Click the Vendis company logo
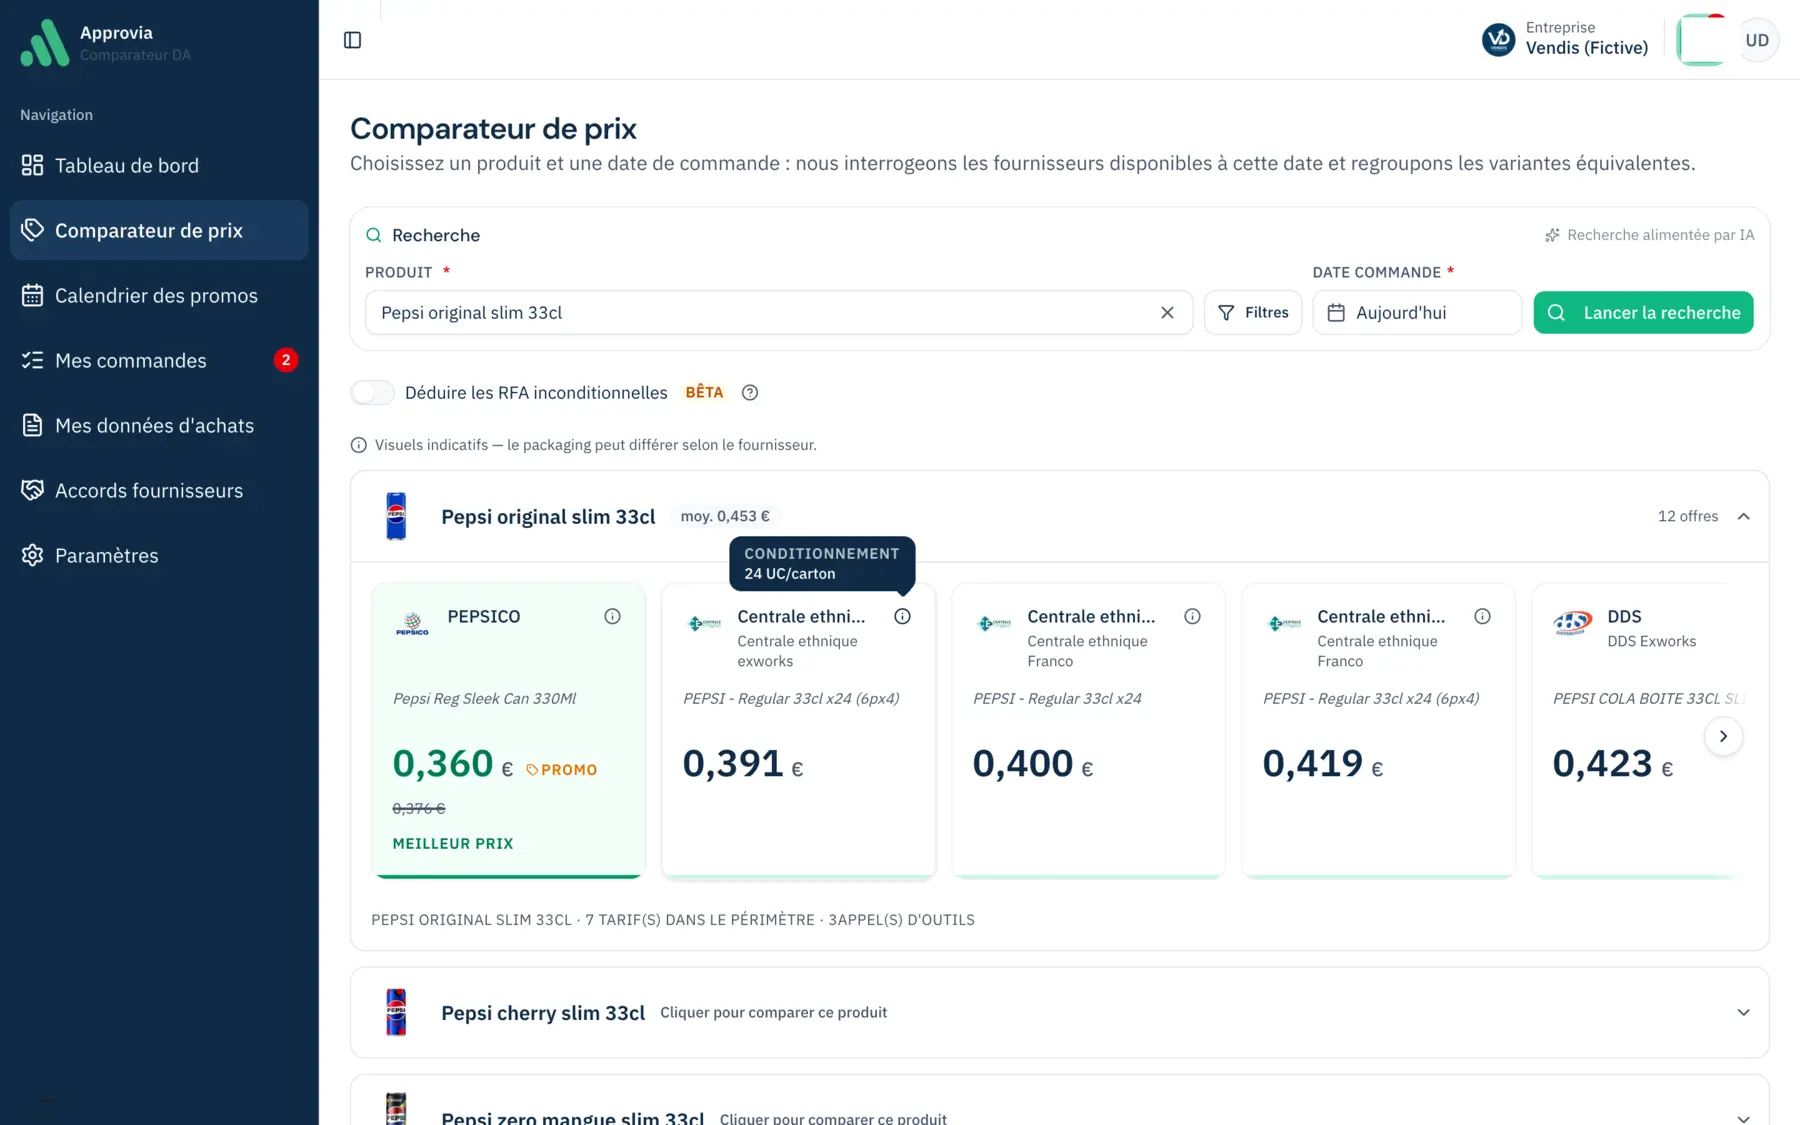Image resolution: width=1800 pixels, height=1125 pixels. [x=1498, y=40]
